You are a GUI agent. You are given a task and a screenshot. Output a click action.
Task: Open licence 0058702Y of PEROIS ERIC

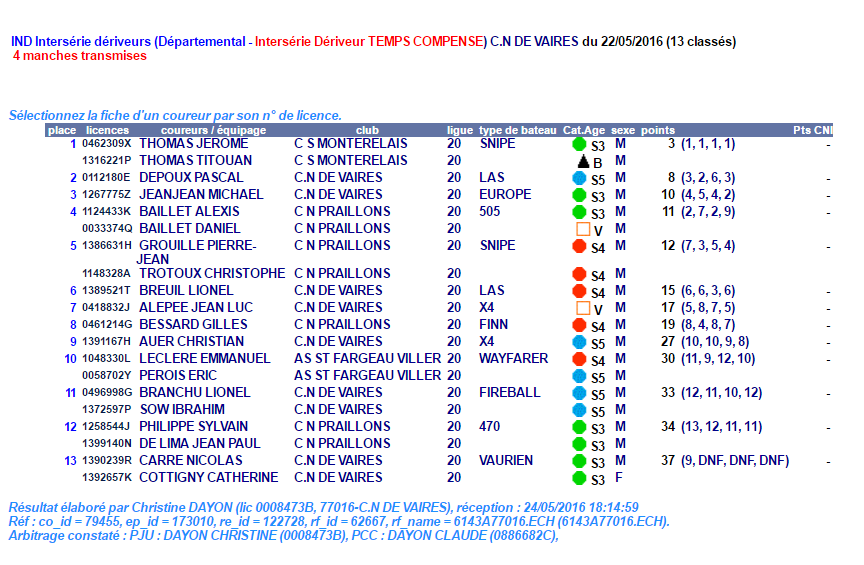pos(107,376)
